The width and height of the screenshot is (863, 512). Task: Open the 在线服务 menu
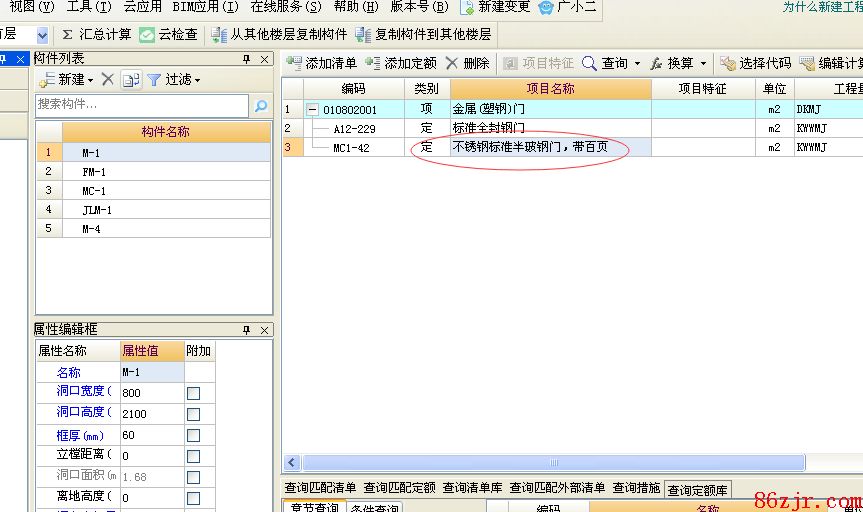(285, 7)
